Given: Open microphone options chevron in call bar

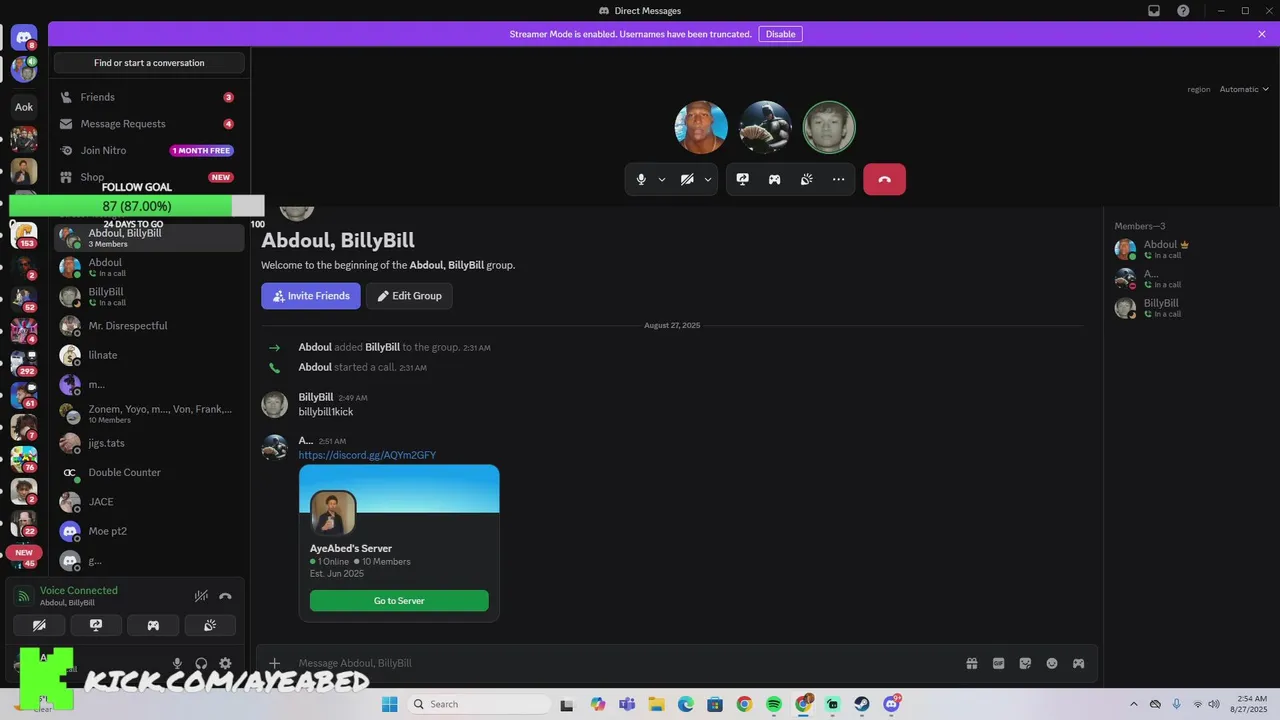Looking at the screenshot, I should pos(662,180).
